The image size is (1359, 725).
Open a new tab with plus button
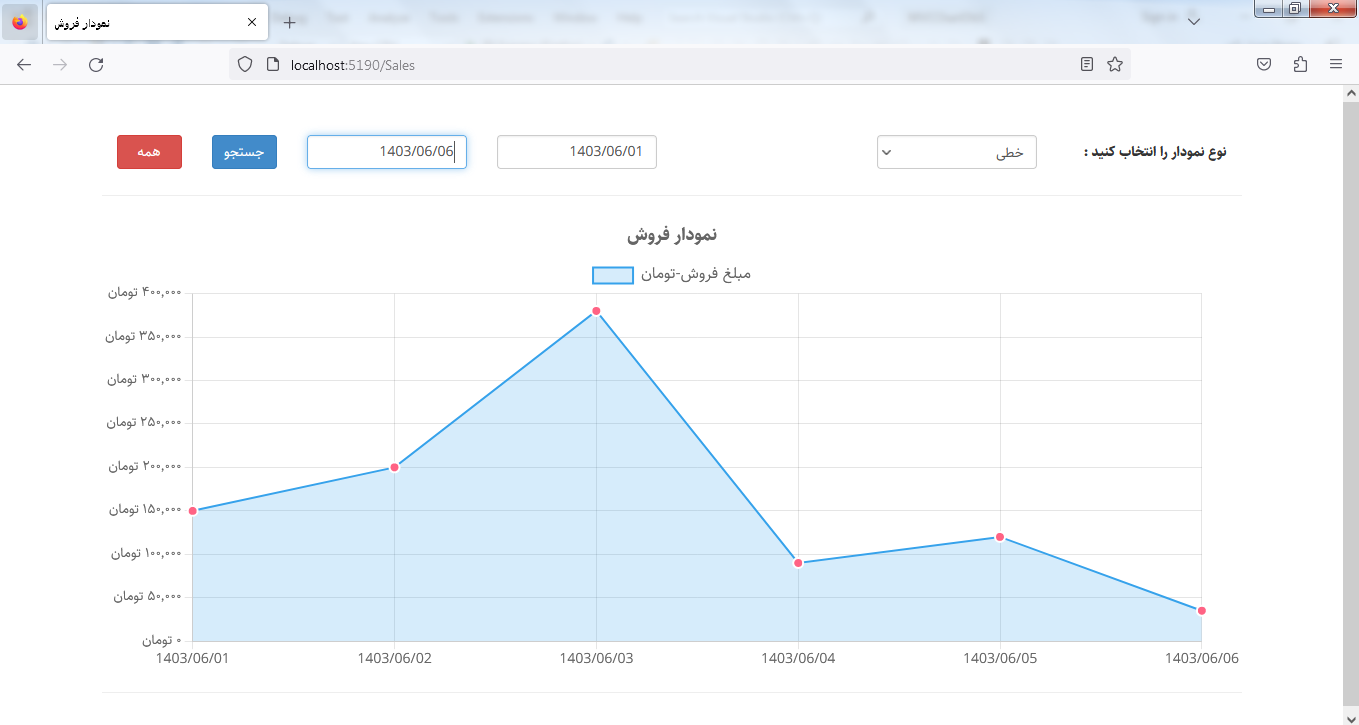(289, 22)
